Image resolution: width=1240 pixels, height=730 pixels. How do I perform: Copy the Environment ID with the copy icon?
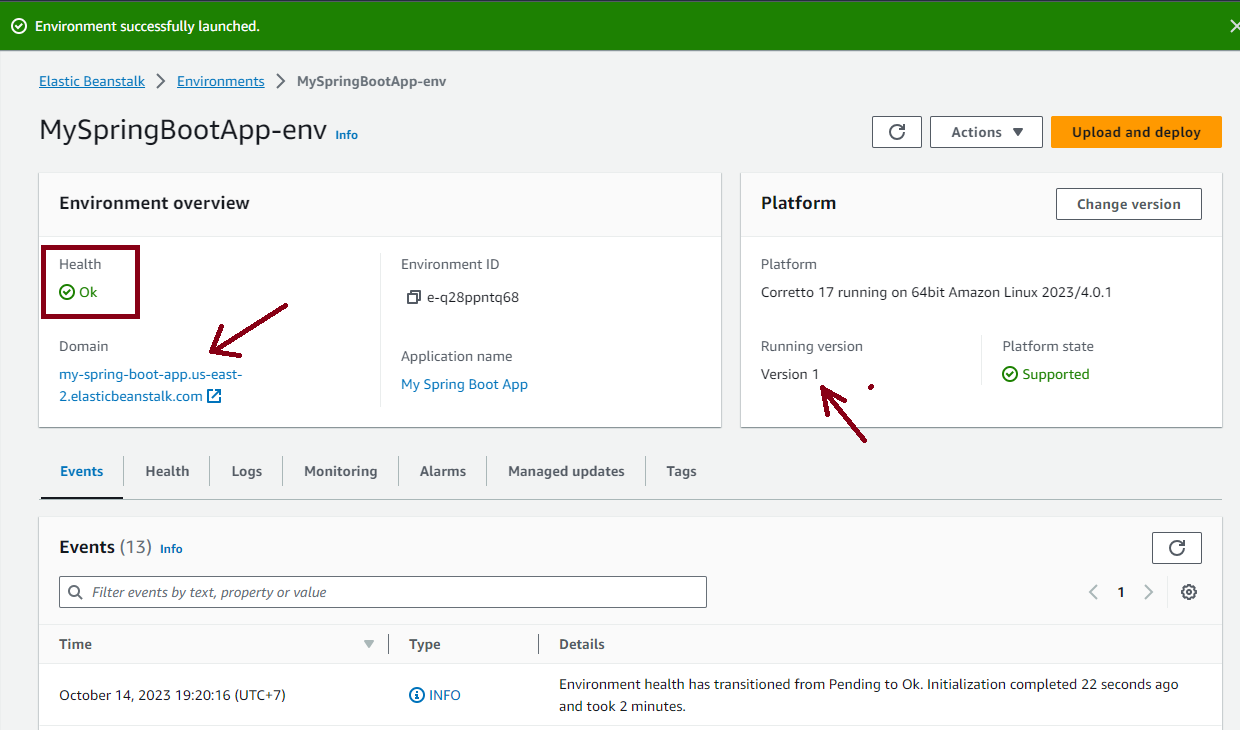tap(413, 297)
